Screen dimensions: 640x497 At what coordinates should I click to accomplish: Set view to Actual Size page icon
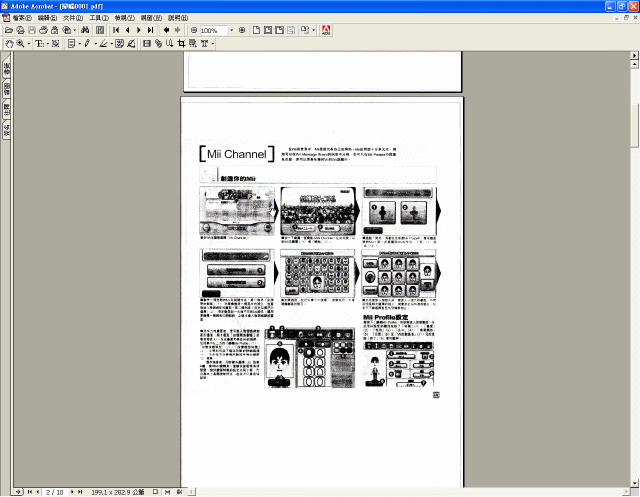pyautogui.click(x=256, y=30)
